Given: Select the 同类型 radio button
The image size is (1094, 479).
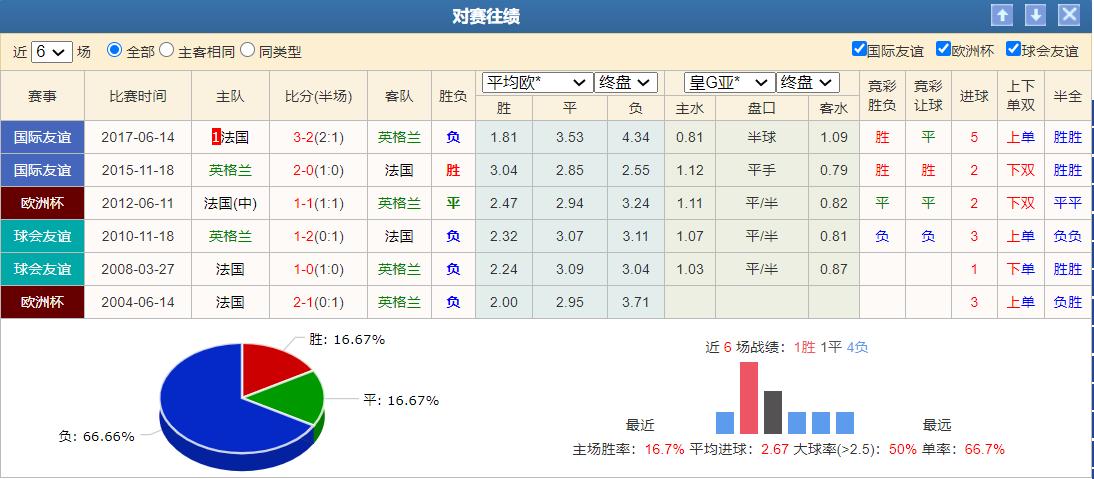Looking at the screenshot, I should [247, 50].
